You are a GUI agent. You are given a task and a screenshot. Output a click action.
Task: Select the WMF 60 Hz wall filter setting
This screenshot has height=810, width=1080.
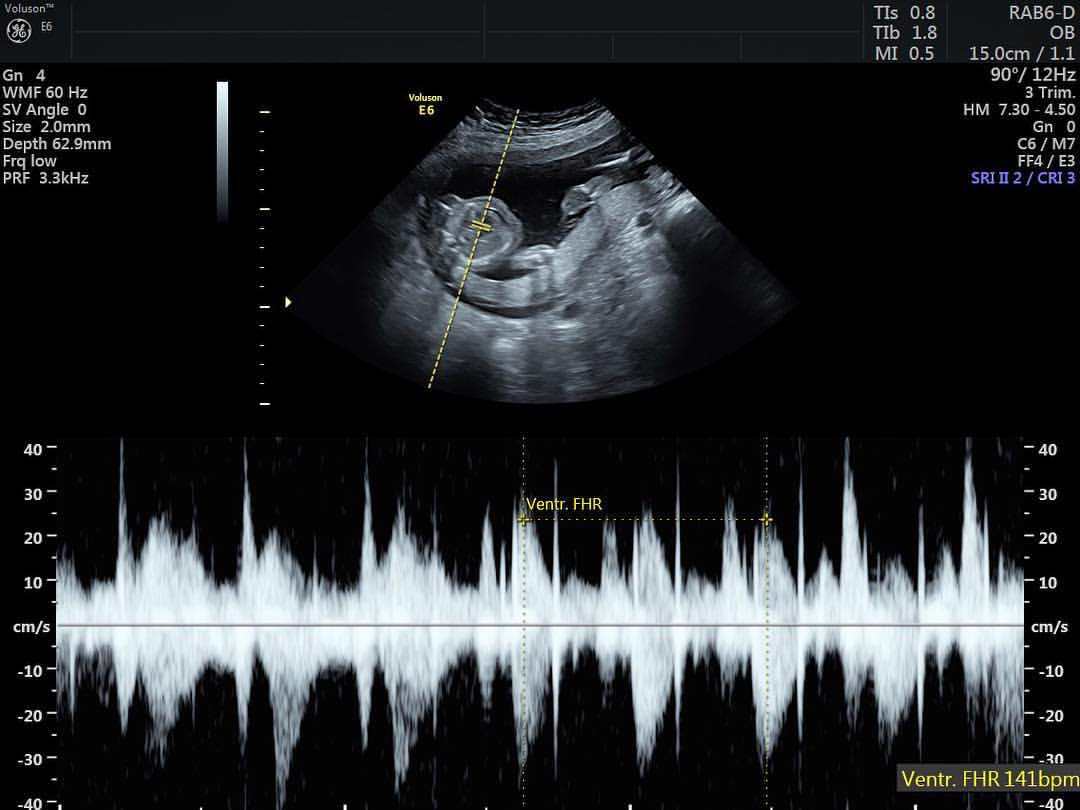(45, 93)
